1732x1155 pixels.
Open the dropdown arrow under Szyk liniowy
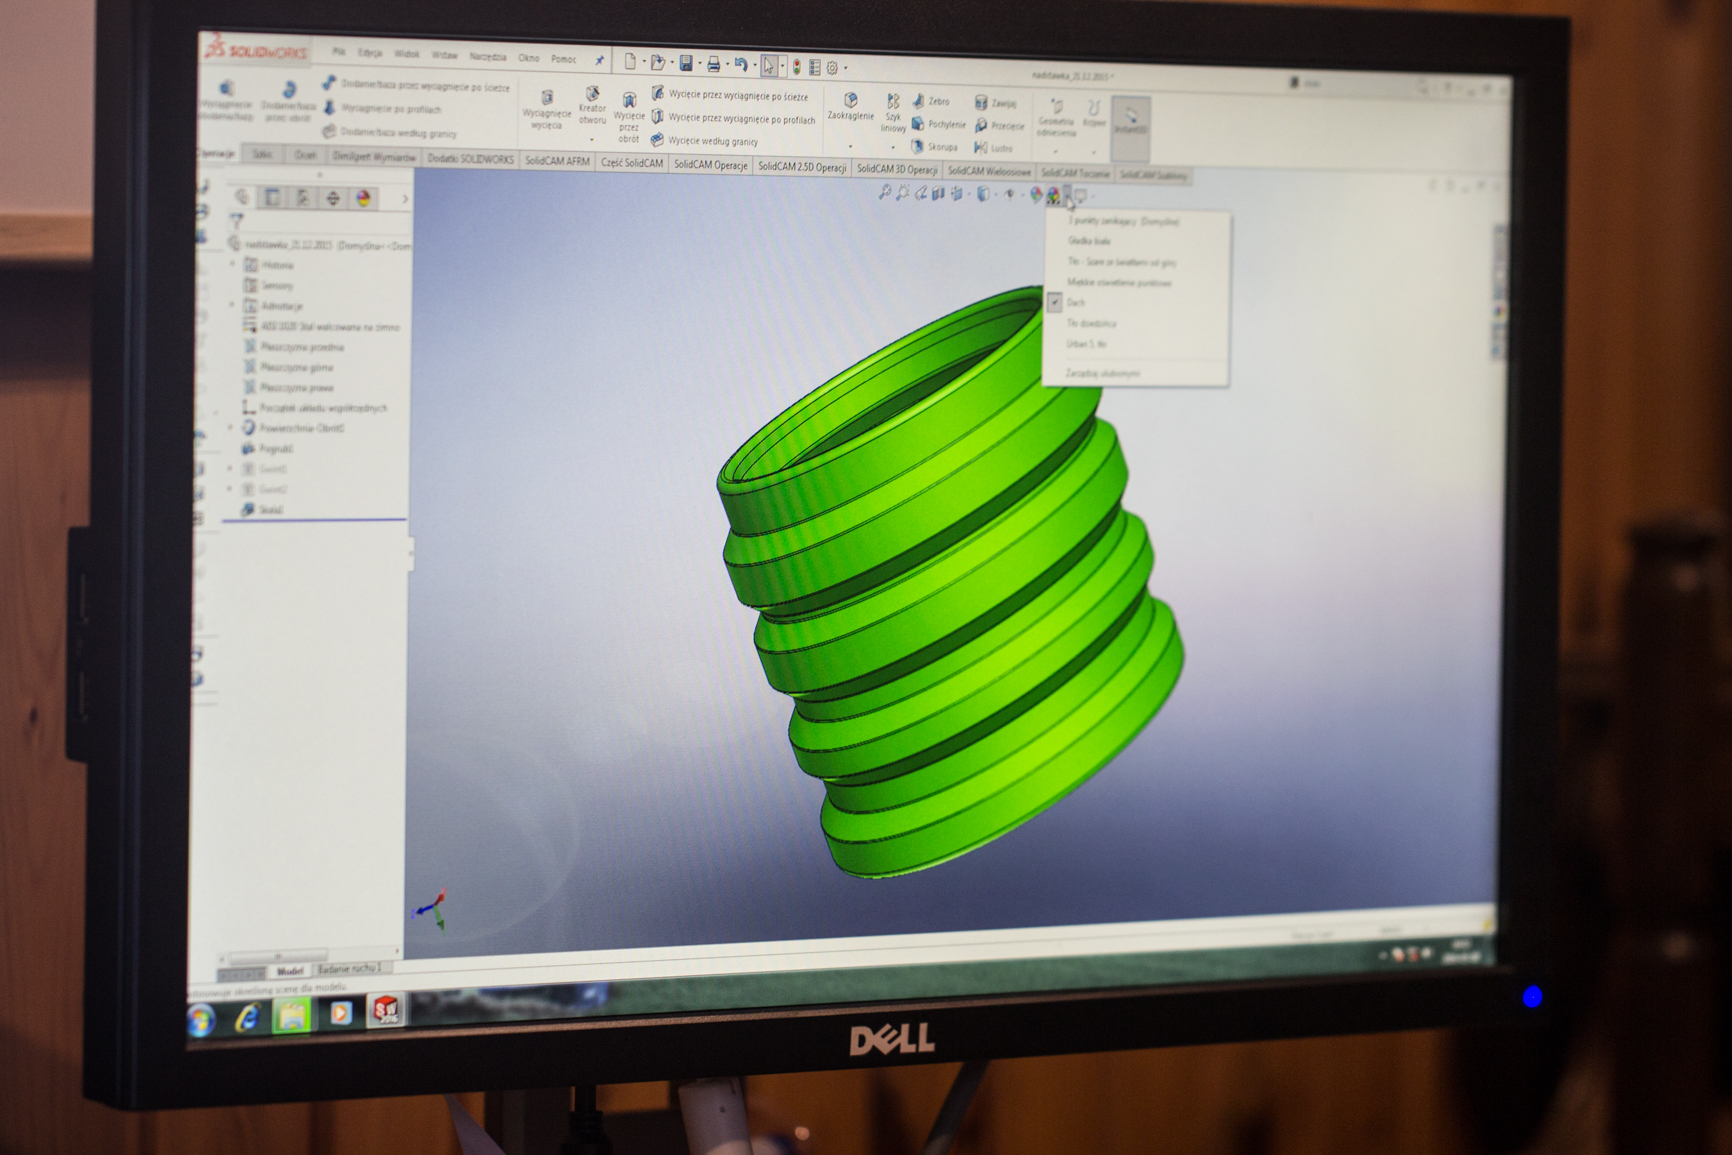(x=893, y=146)
